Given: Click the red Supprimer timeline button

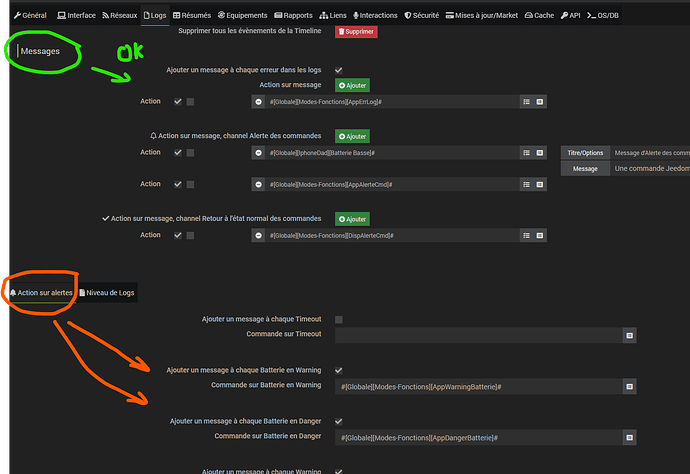Looking at the screenshot, I should (x=356, y=32).
